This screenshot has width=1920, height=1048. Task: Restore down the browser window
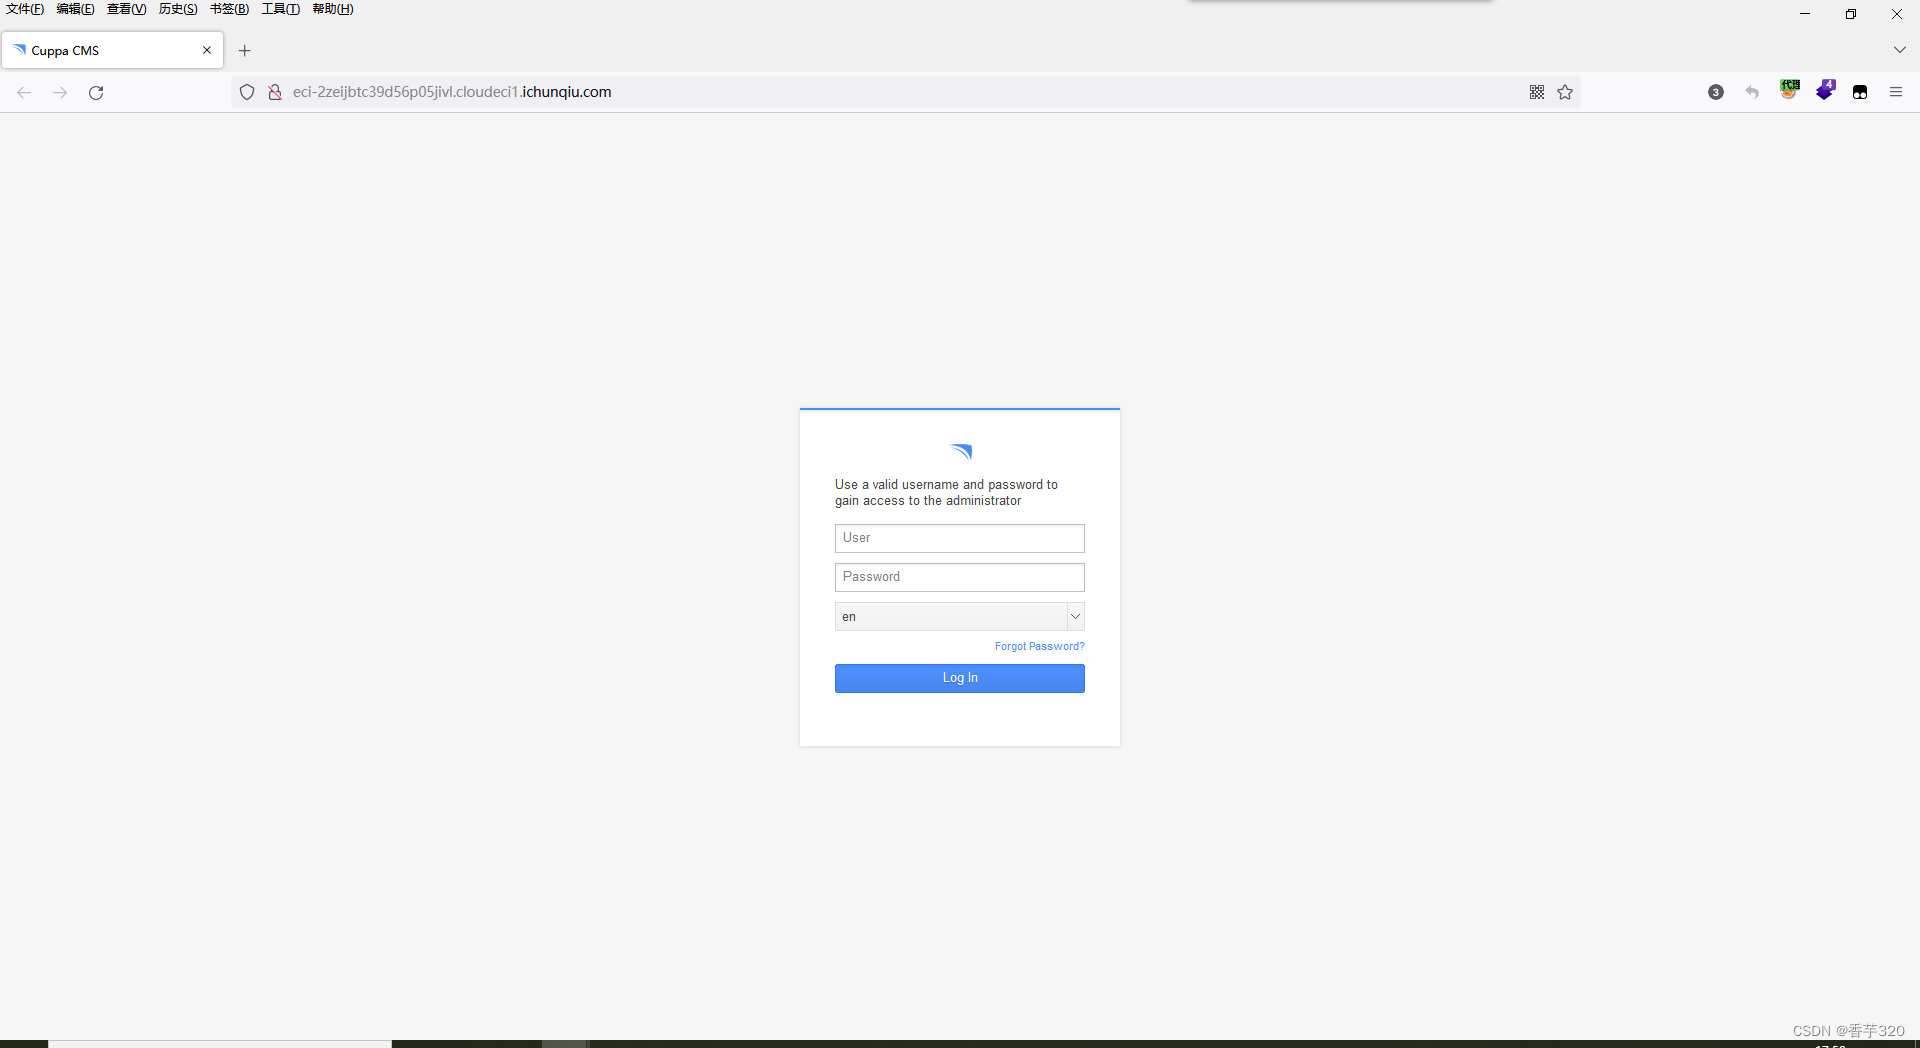click(x=1851, y=14)
